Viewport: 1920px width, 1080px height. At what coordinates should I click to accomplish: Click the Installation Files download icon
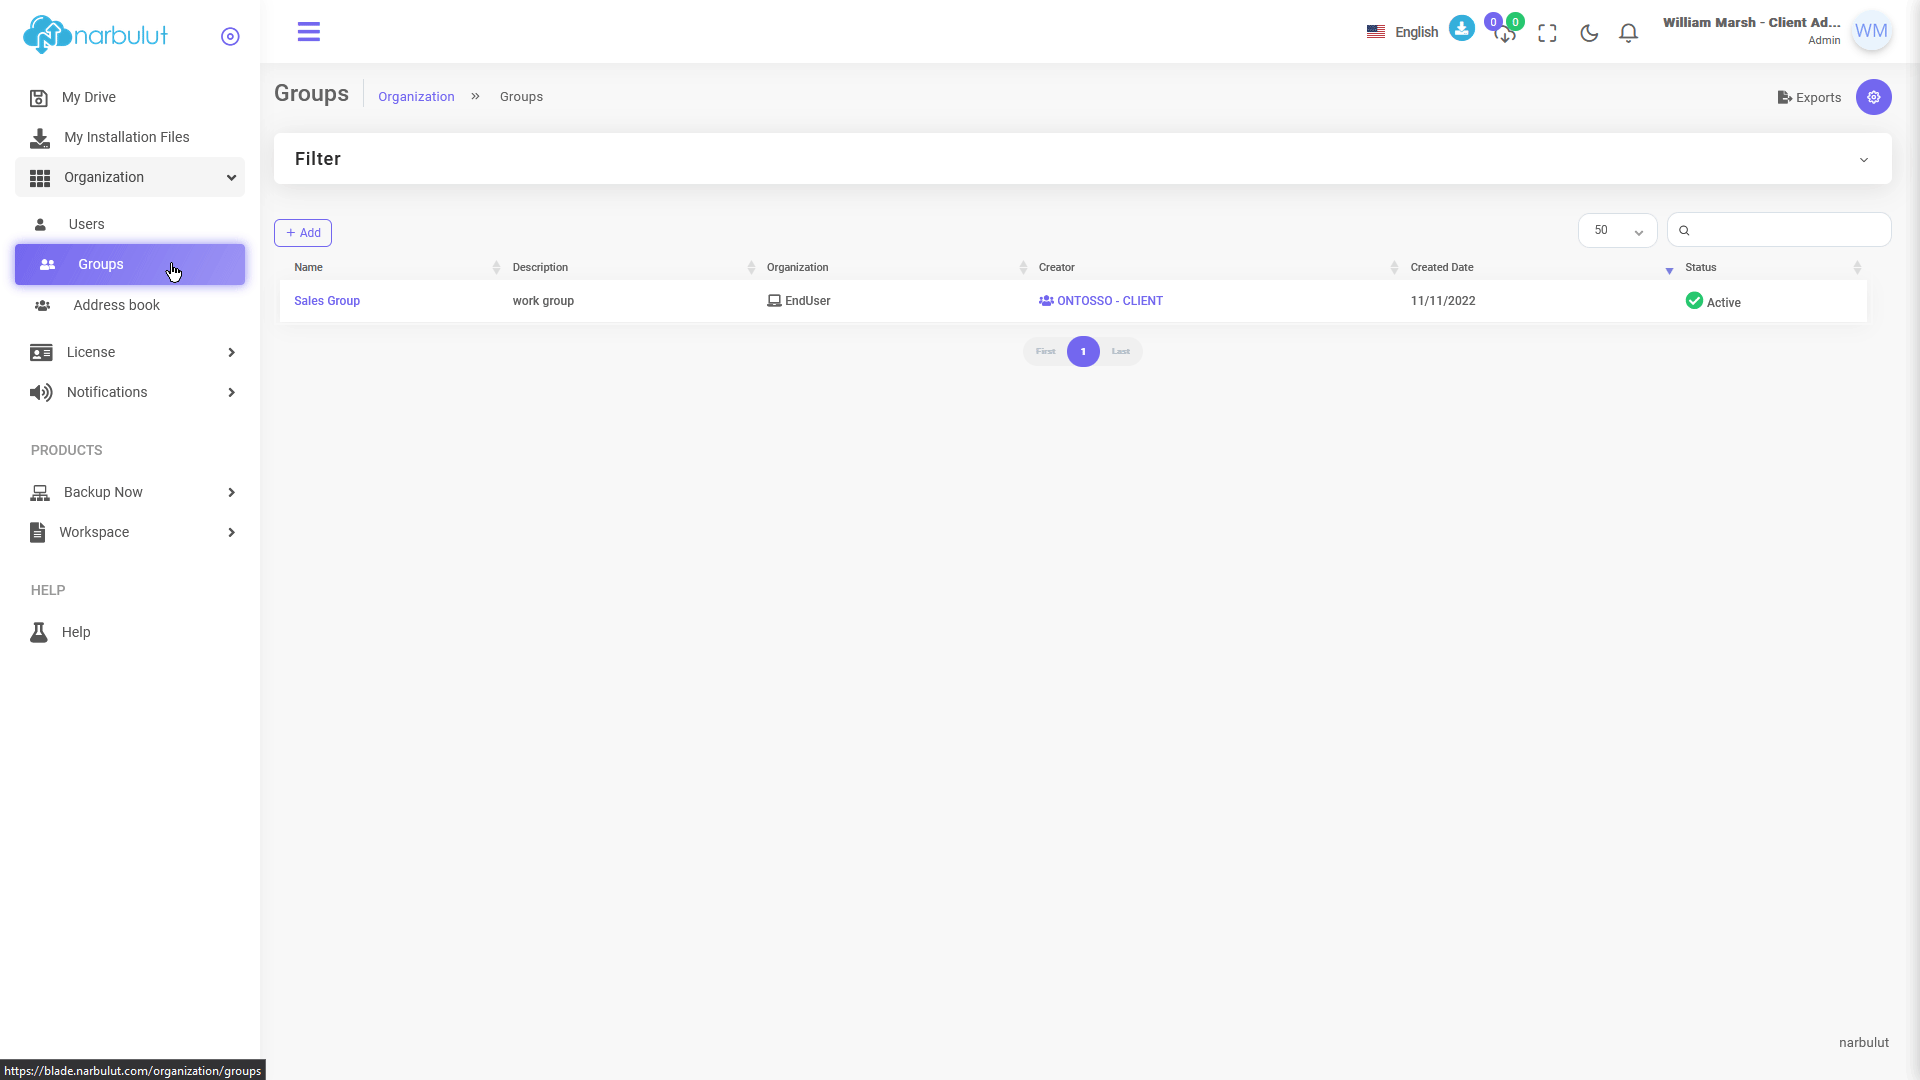[x=40, y=138]
